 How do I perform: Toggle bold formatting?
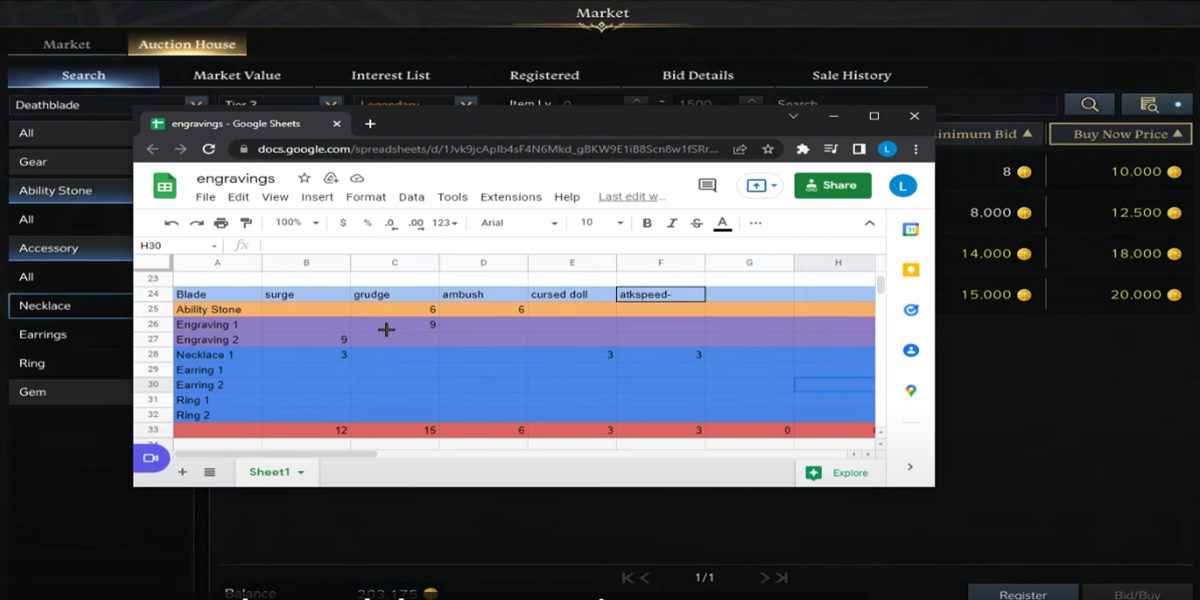[x=647, y=223]
